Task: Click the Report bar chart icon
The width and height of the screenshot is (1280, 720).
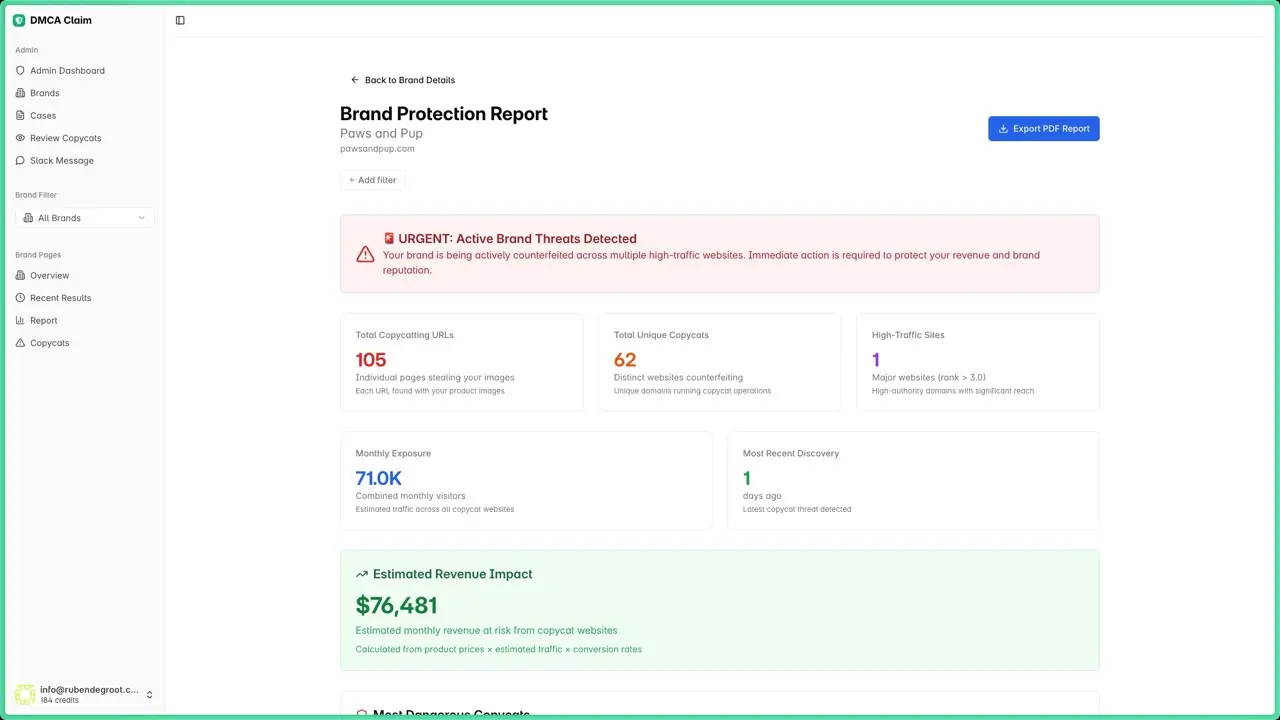Action: [x=20, y=321]
